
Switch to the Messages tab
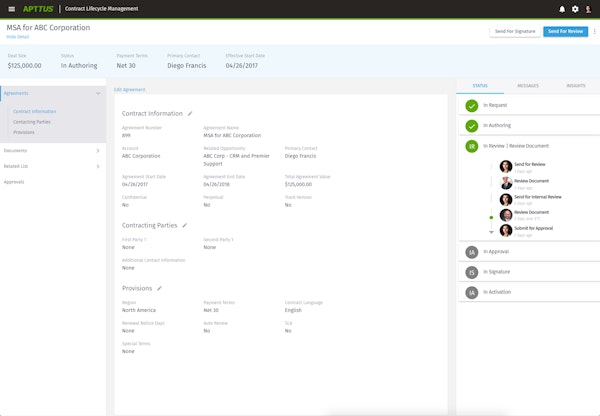528,86
